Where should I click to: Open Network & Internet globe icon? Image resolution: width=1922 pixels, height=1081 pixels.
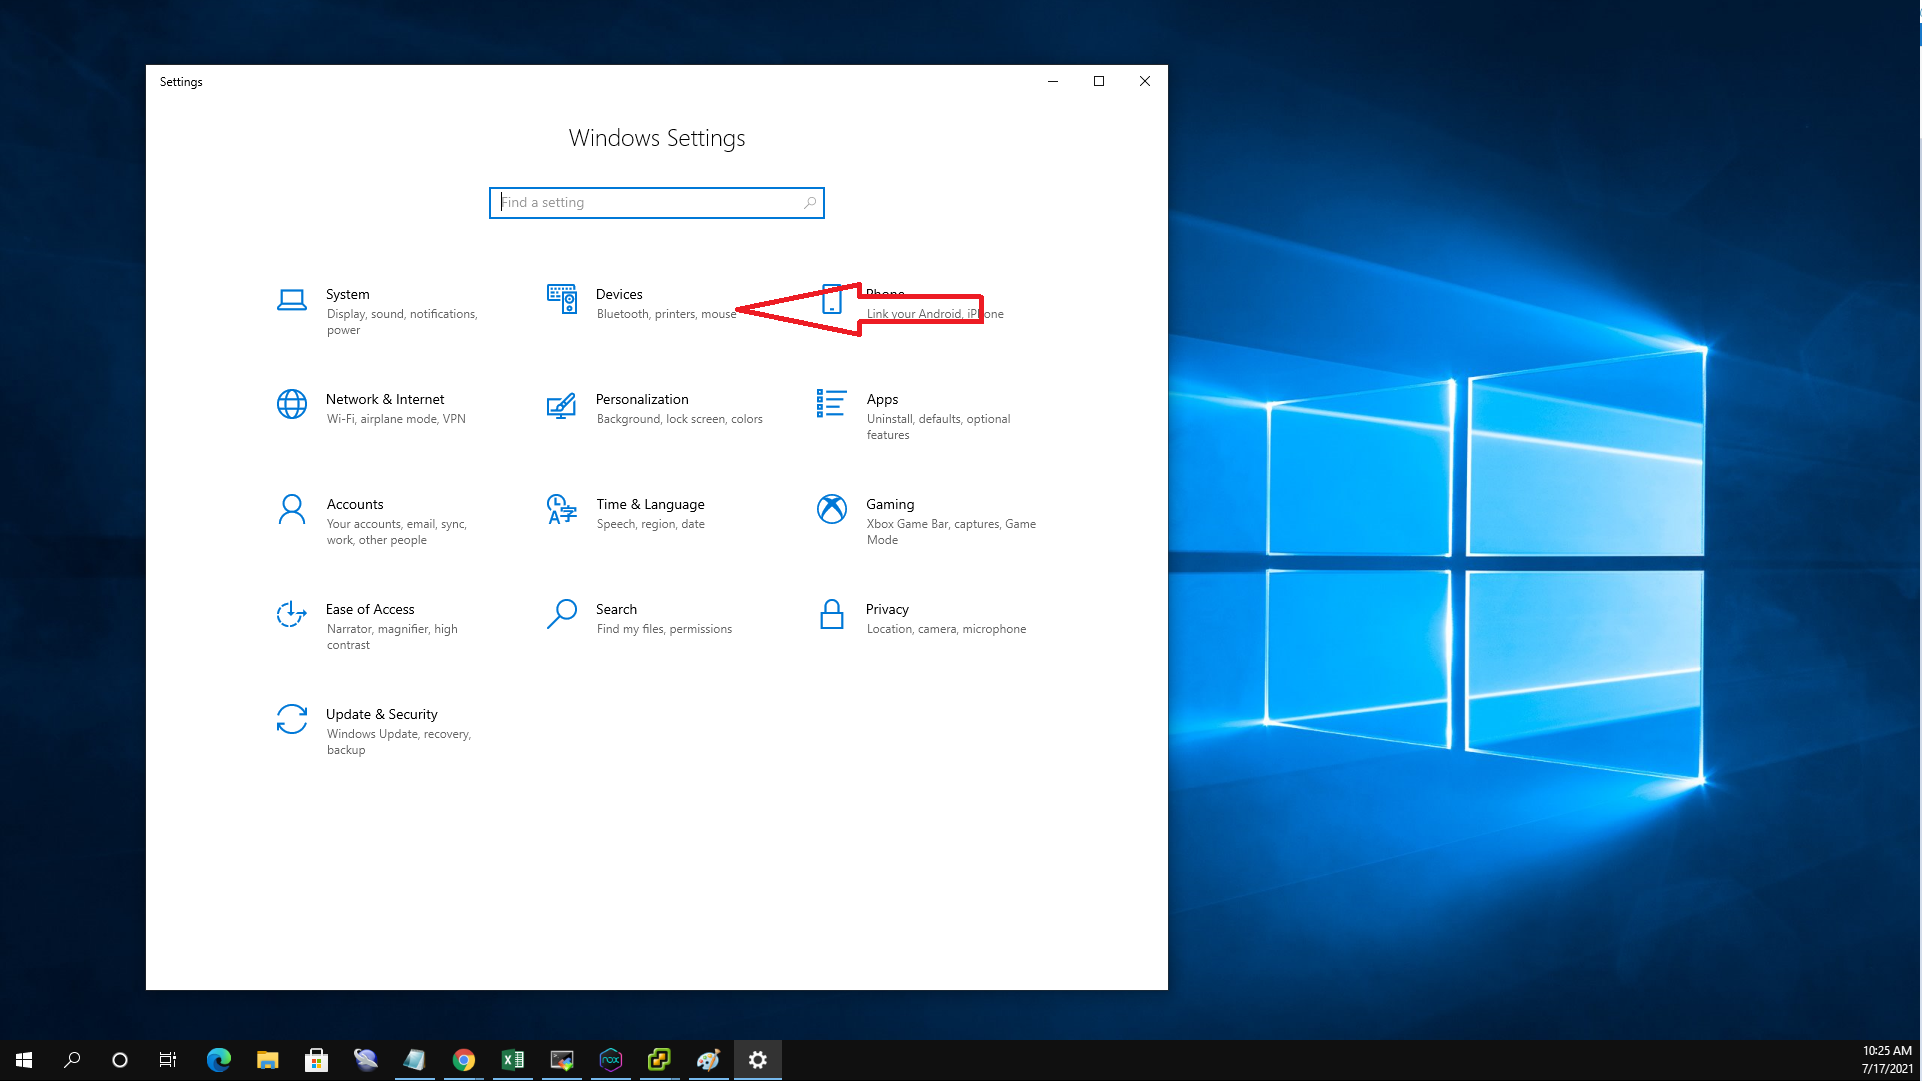(291, 404)
